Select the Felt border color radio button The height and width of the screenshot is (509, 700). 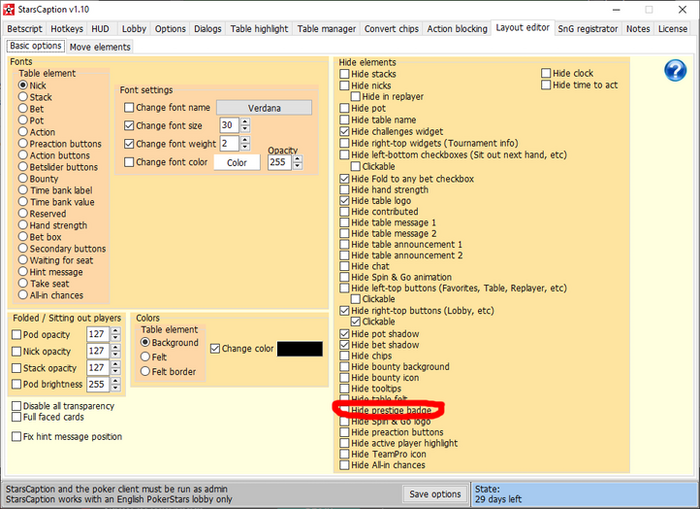pyautogui.click(x=145, y=371)
